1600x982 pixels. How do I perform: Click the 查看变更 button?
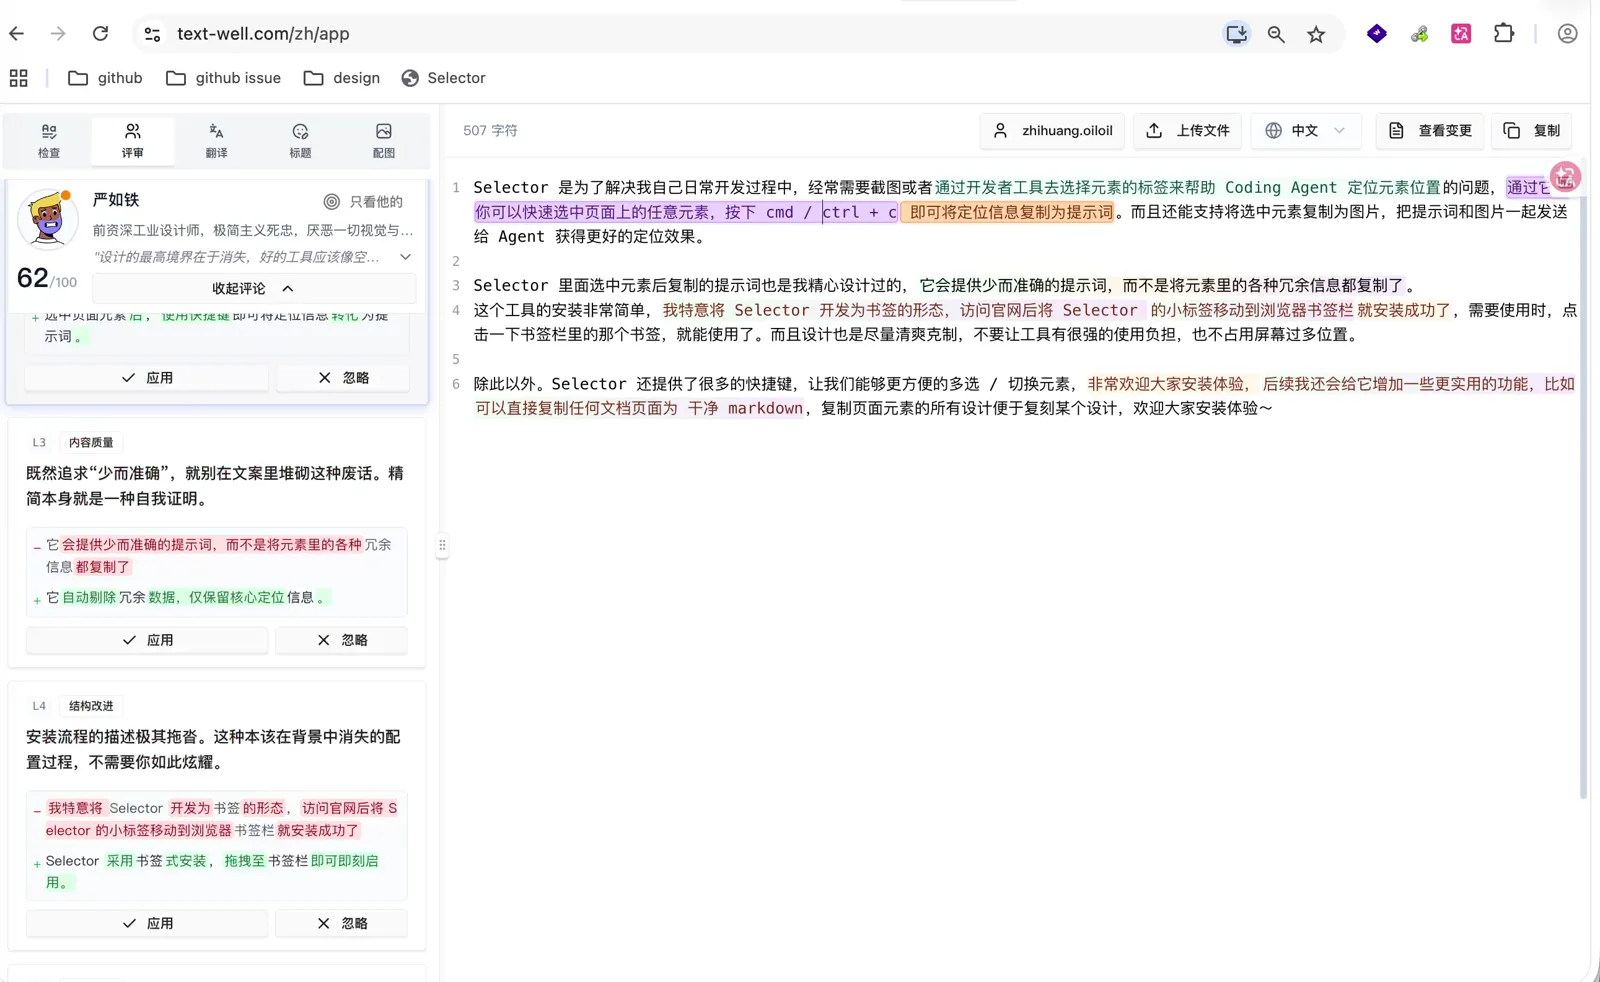coord(1430,131)
